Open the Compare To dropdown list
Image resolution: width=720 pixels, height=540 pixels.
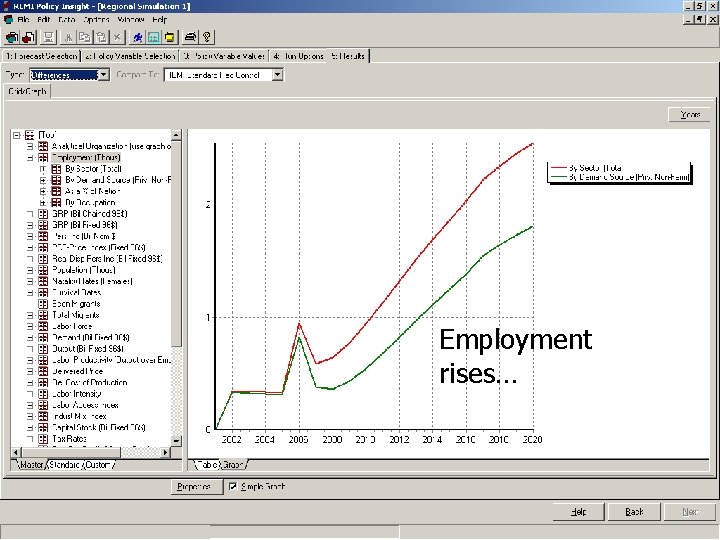277,75
